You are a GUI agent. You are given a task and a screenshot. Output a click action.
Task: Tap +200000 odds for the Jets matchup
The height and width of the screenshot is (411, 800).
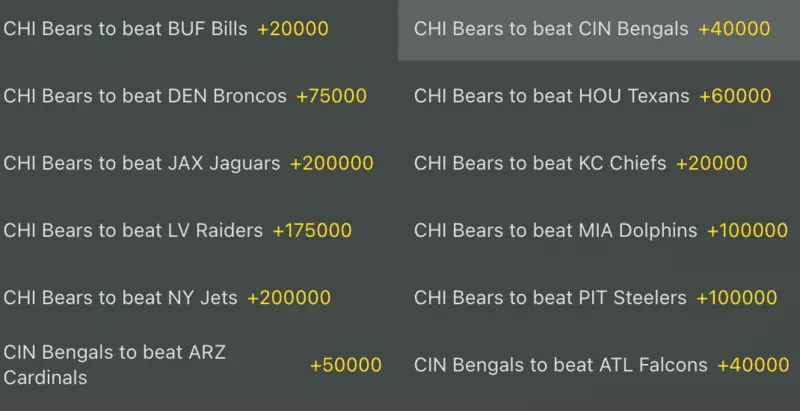point(289,297)
